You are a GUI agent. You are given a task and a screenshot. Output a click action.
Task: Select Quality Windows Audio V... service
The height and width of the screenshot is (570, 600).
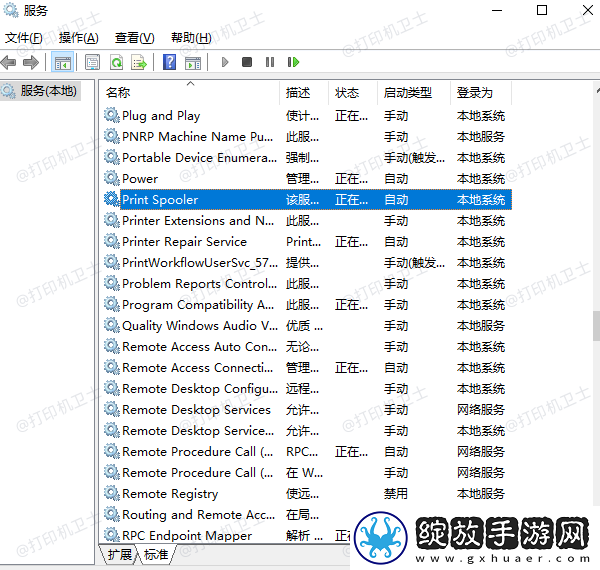point(307,326)
